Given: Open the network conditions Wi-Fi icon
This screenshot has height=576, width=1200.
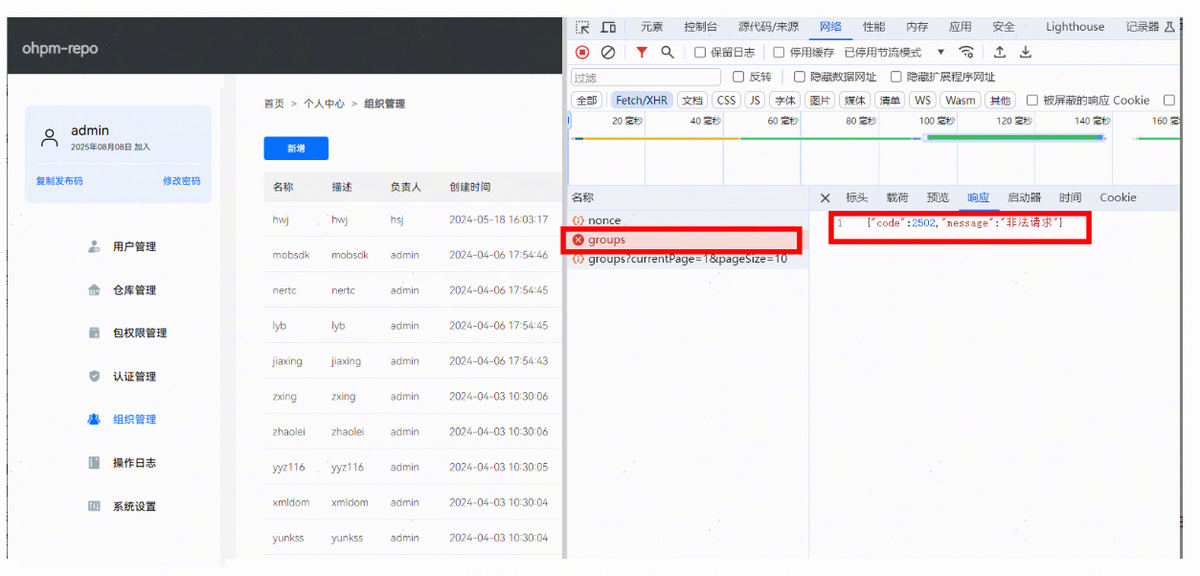Looking at the screenshot, I should point(966,53).
